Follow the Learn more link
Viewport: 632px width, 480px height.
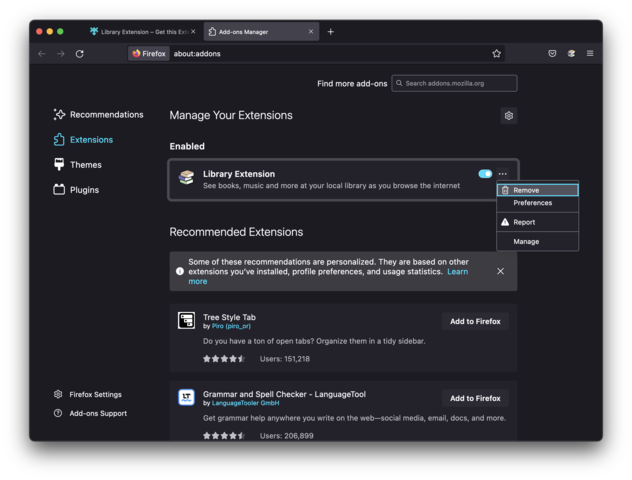click(458, 272)
